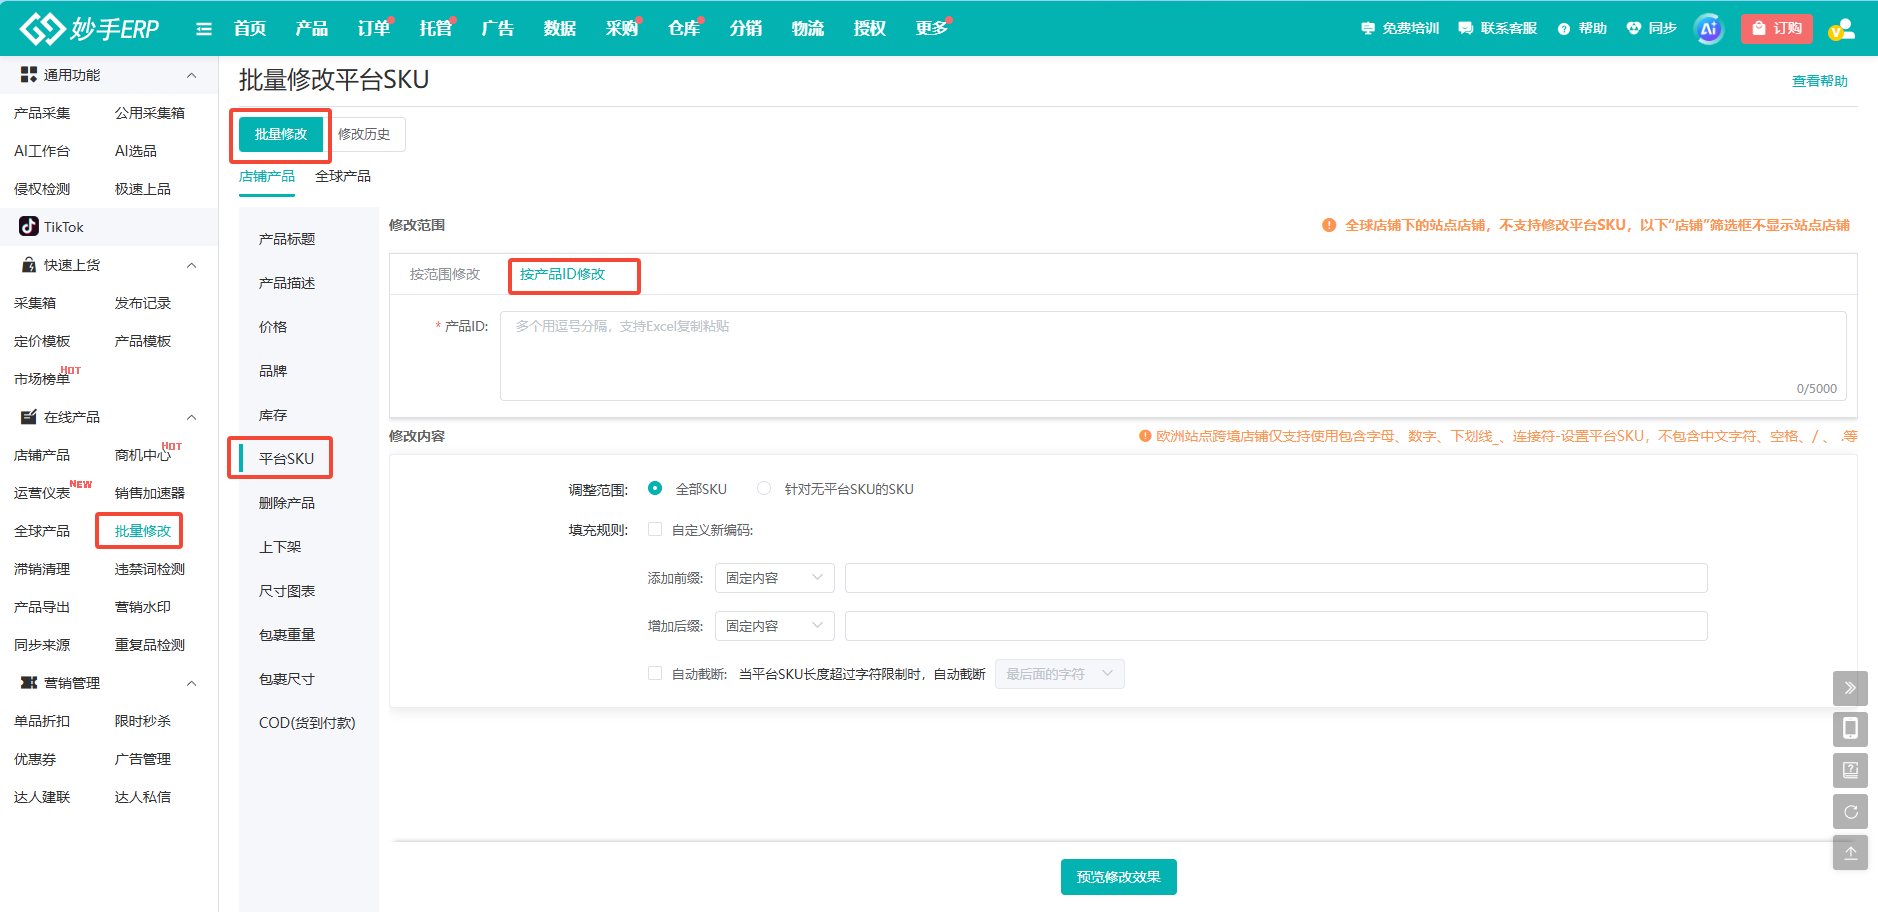
Task: Click the 营销管理 section icon
Action: pos(29,683)
